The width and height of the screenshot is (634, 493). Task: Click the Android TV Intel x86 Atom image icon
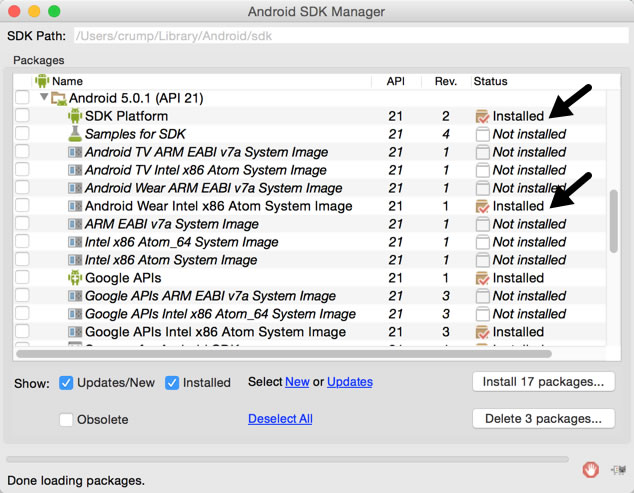[75, 170]
